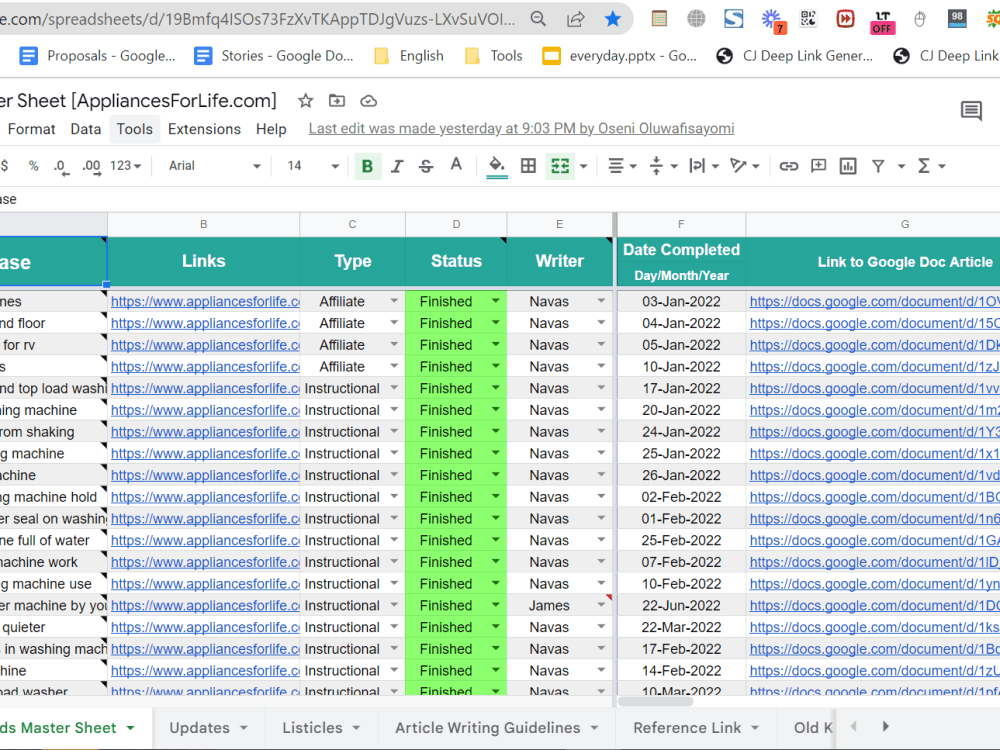The image size is (1000, 750).
Task: Open the Data menu
Action: click(85, 129)
